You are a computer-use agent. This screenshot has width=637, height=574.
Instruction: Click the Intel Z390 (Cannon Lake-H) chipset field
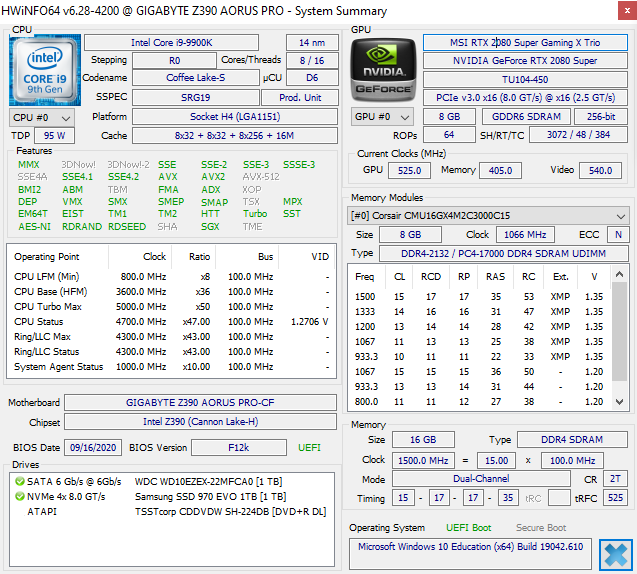(x=200, y=422)
